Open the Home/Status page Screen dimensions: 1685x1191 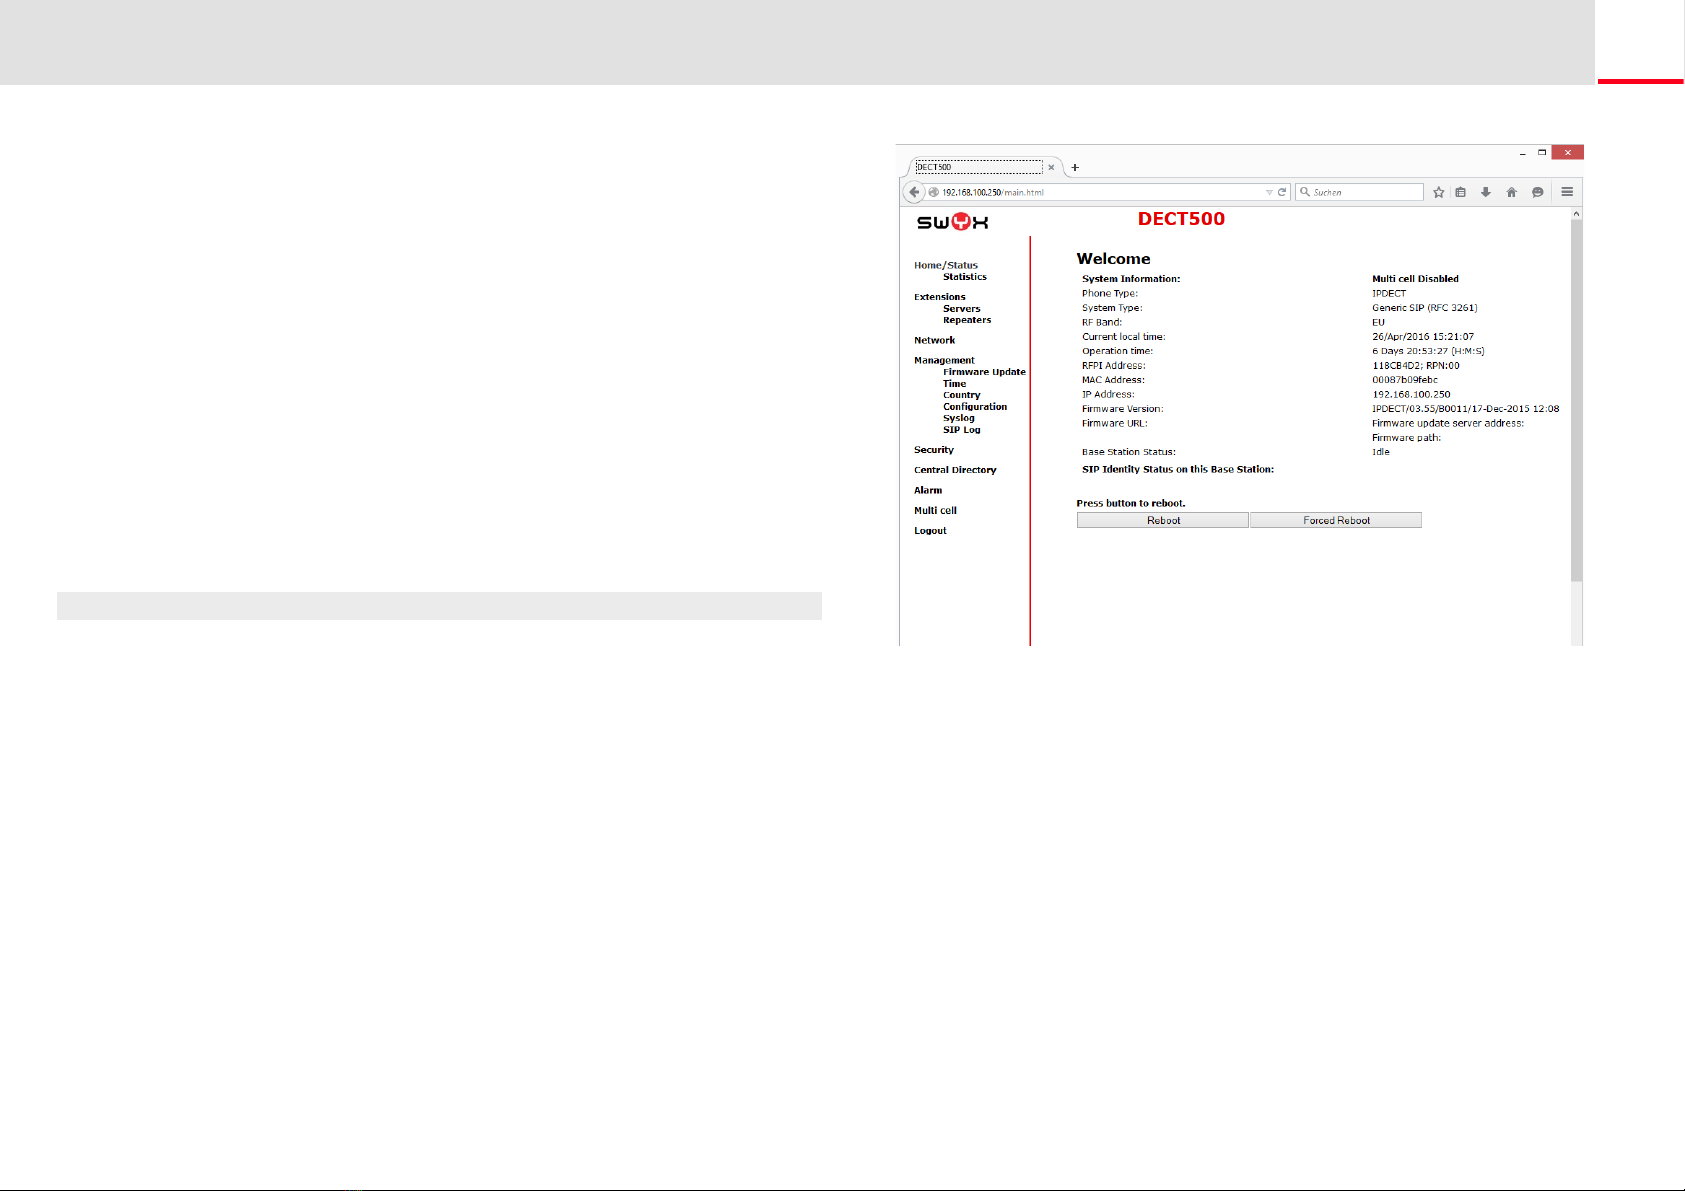pos(946,265)
